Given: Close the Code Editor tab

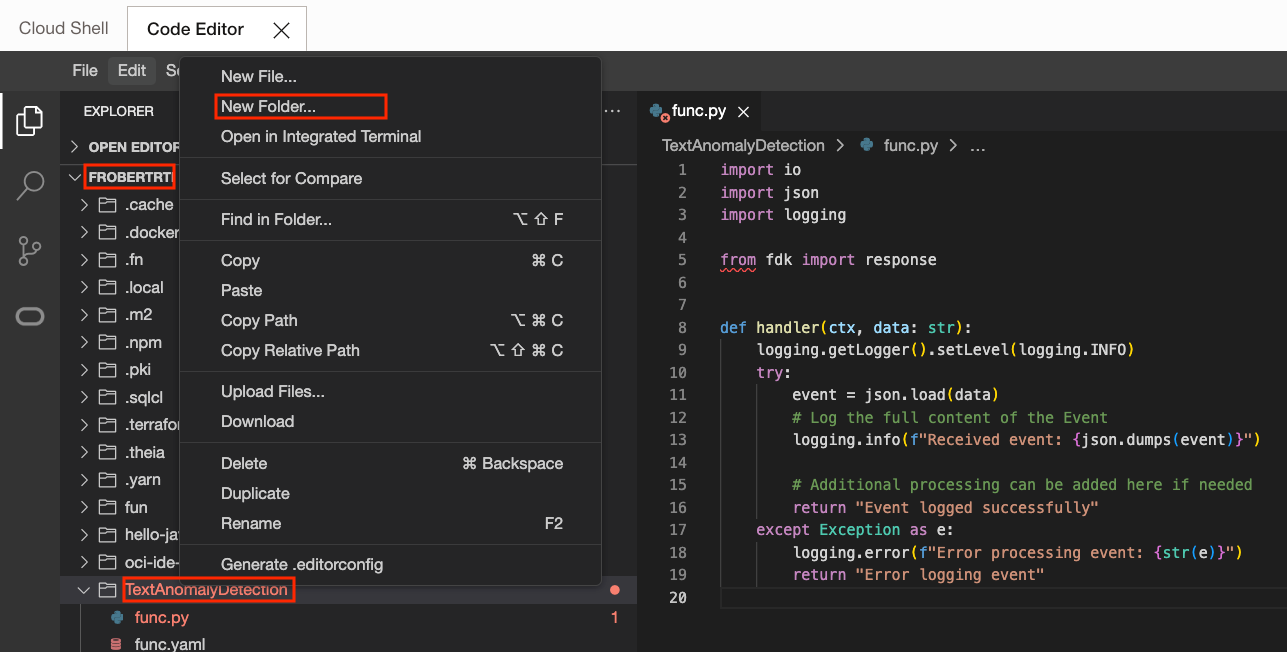Looking at the screenshot, I should point(281,30).
